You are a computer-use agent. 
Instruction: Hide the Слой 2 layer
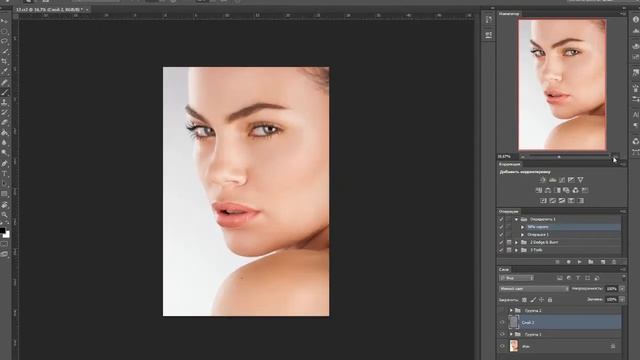tap(502, 322)
